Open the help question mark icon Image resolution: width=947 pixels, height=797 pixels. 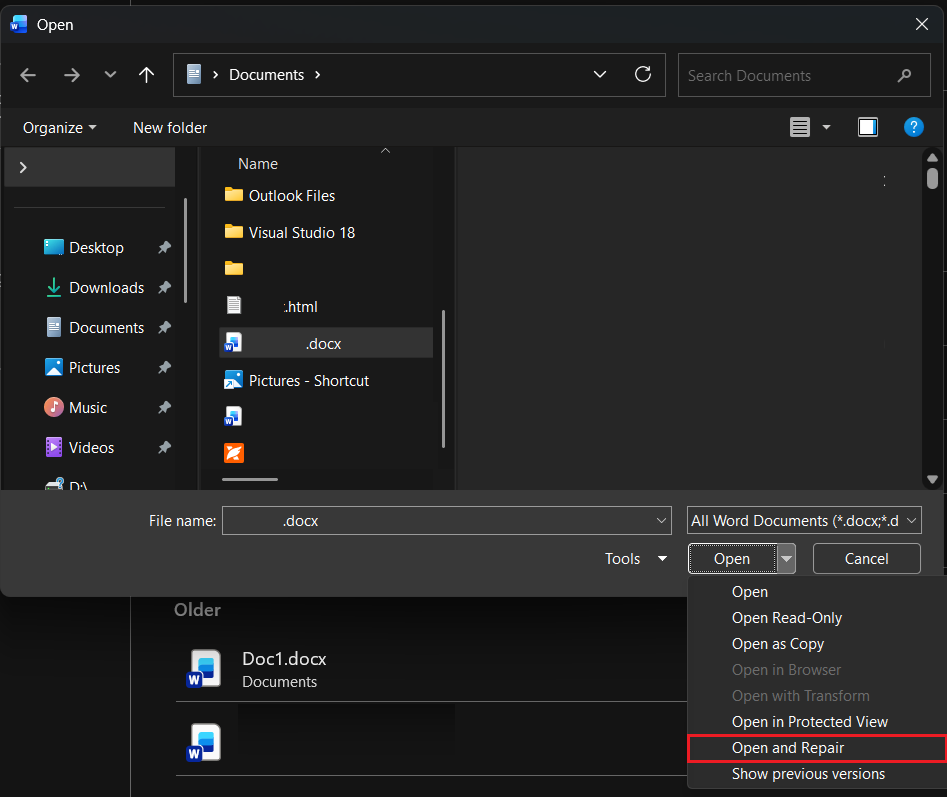point(913,127)
